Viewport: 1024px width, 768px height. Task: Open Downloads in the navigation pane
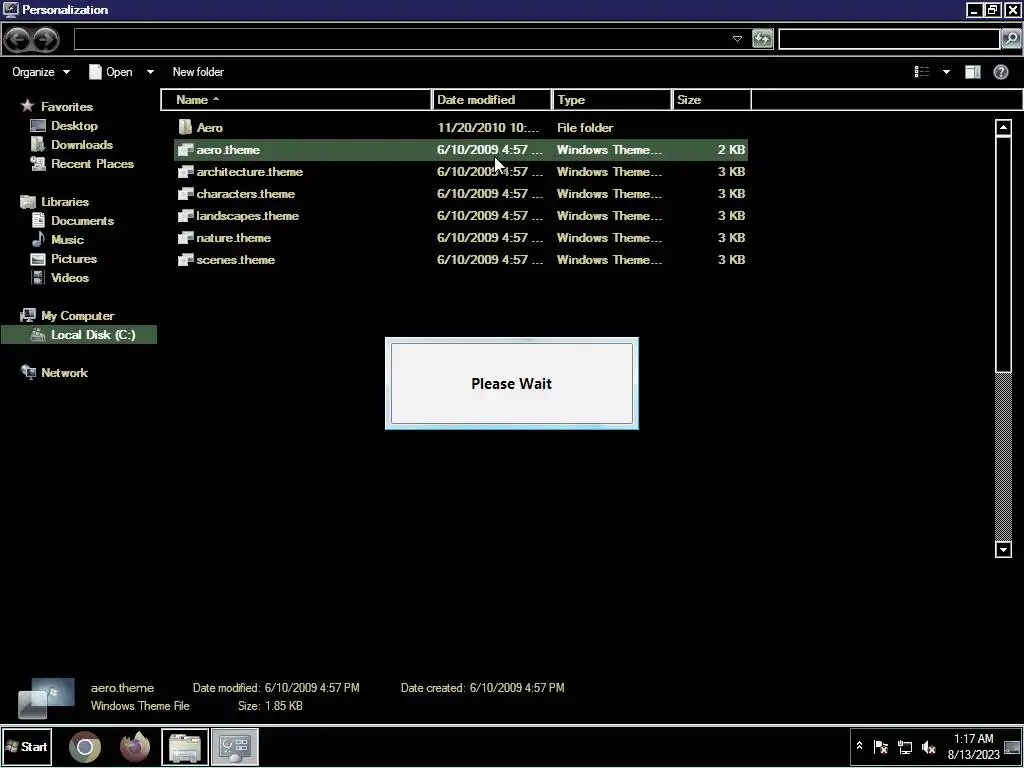(x=72, y=144)
